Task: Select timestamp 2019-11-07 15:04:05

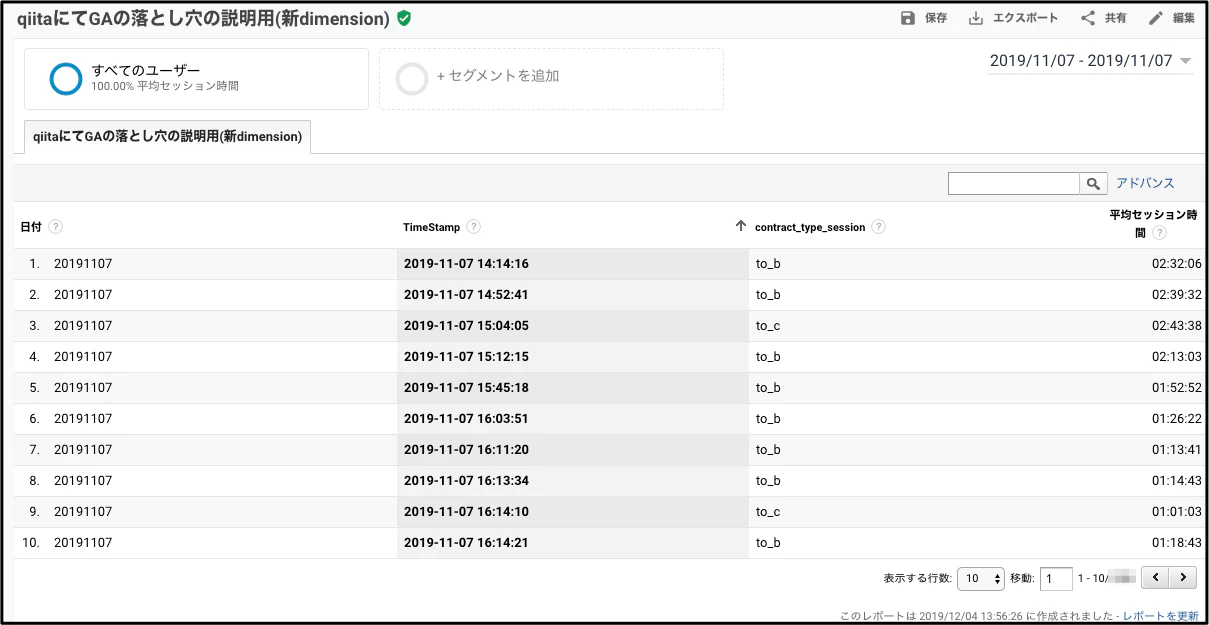Action: point(466,326)
